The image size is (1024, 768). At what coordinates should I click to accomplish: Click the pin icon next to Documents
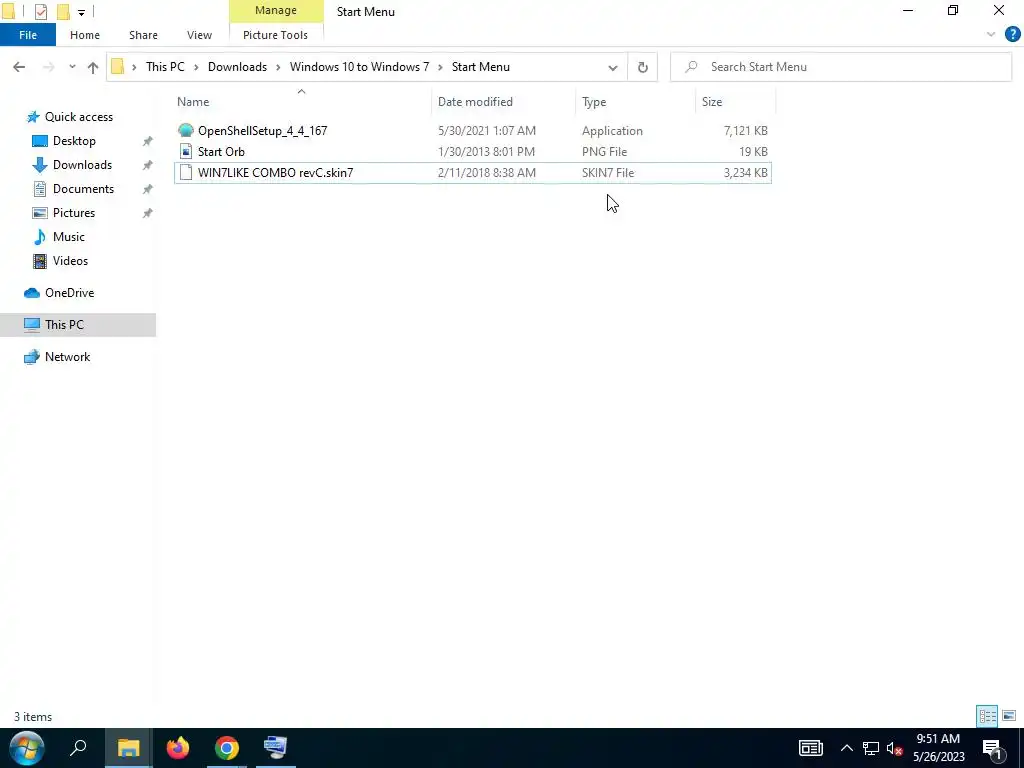[148, 189]
